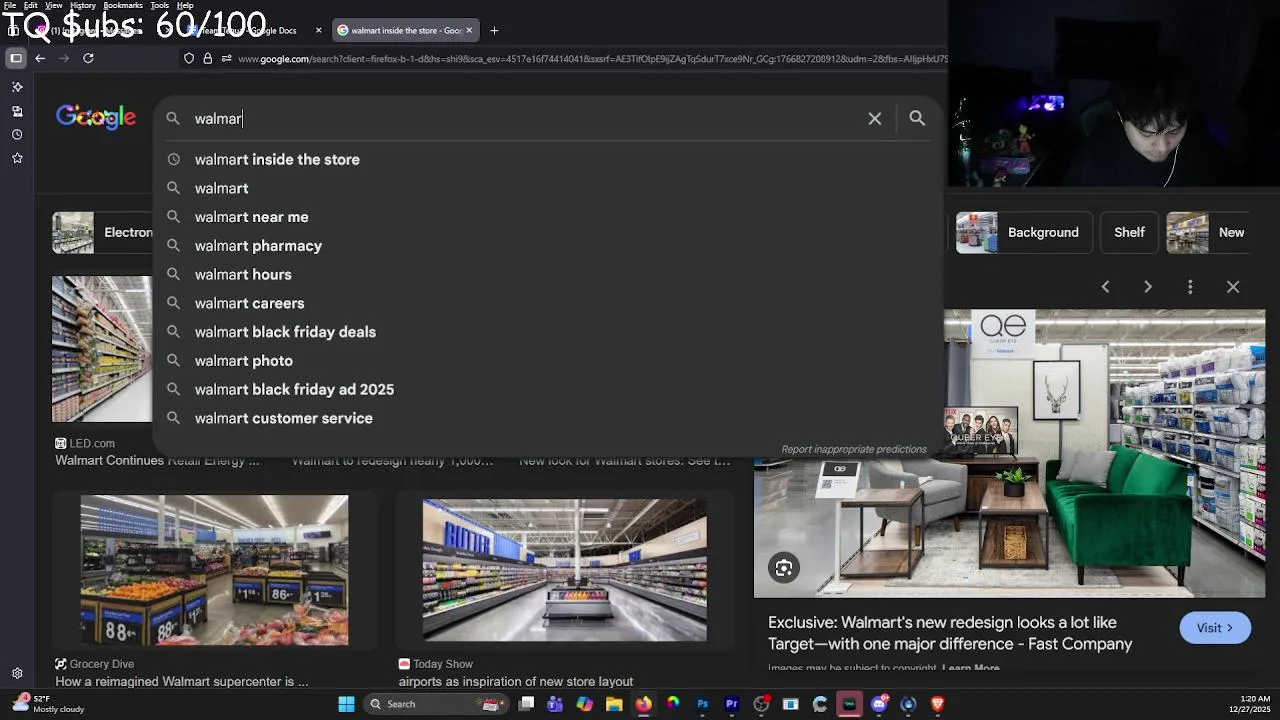Show next image in preview panel
This screenshot has width=1280, height=720.
pos(1148,287)
